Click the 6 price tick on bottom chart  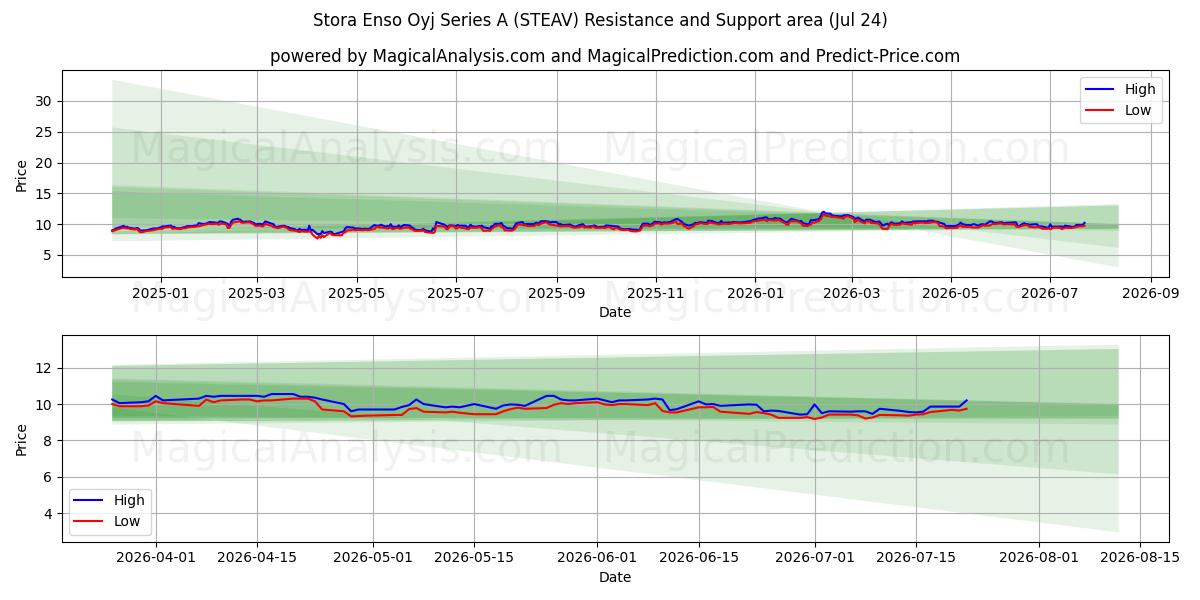click(x=50, y=478)
